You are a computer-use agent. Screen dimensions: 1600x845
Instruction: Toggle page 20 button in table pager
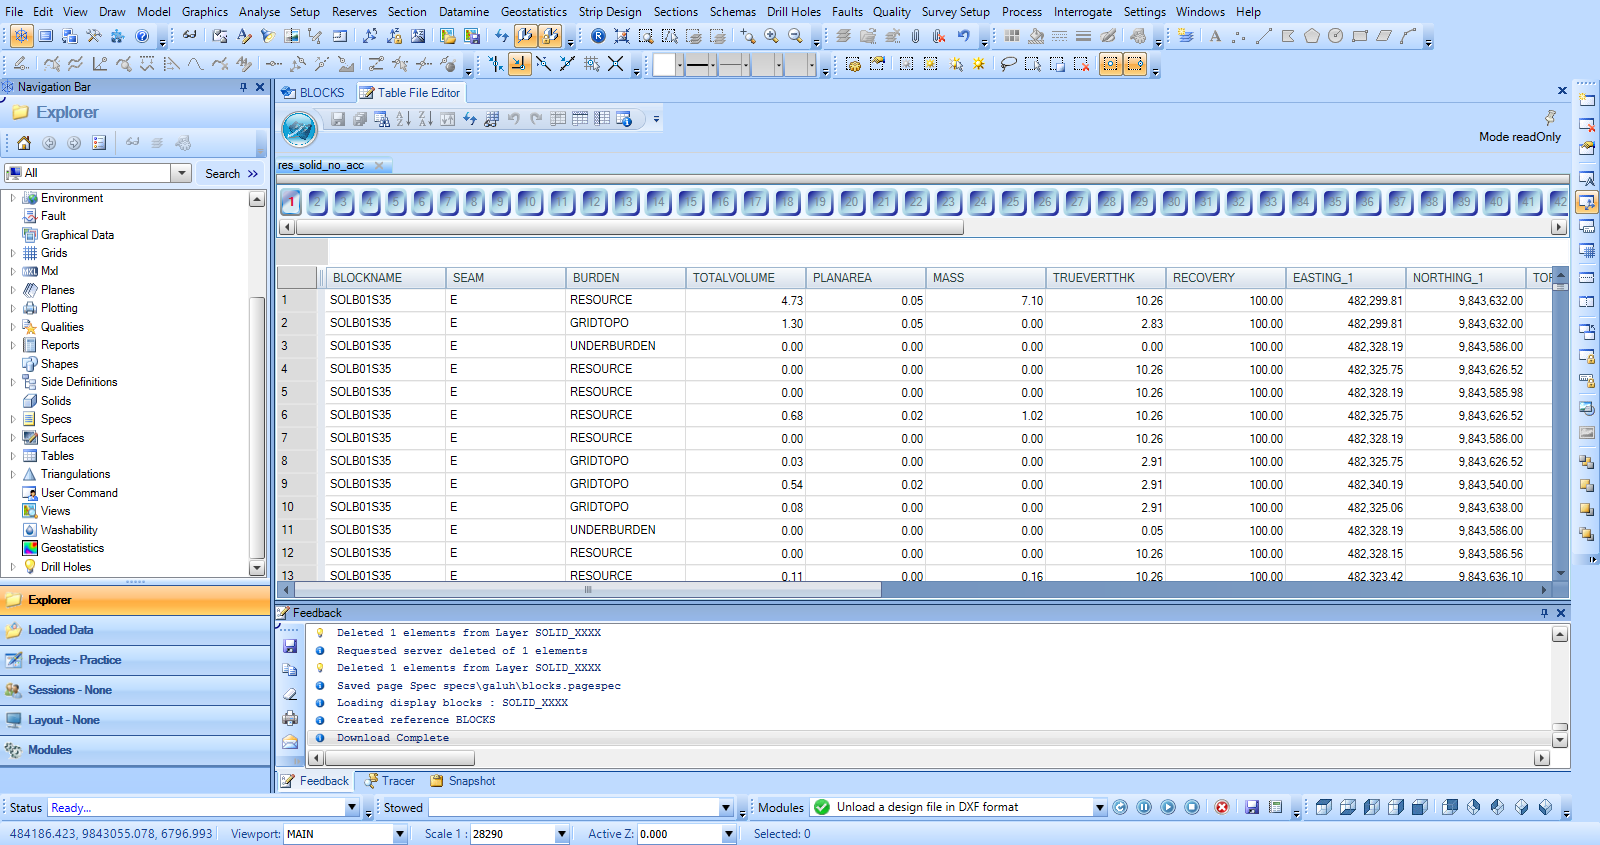tap(851, 201)
